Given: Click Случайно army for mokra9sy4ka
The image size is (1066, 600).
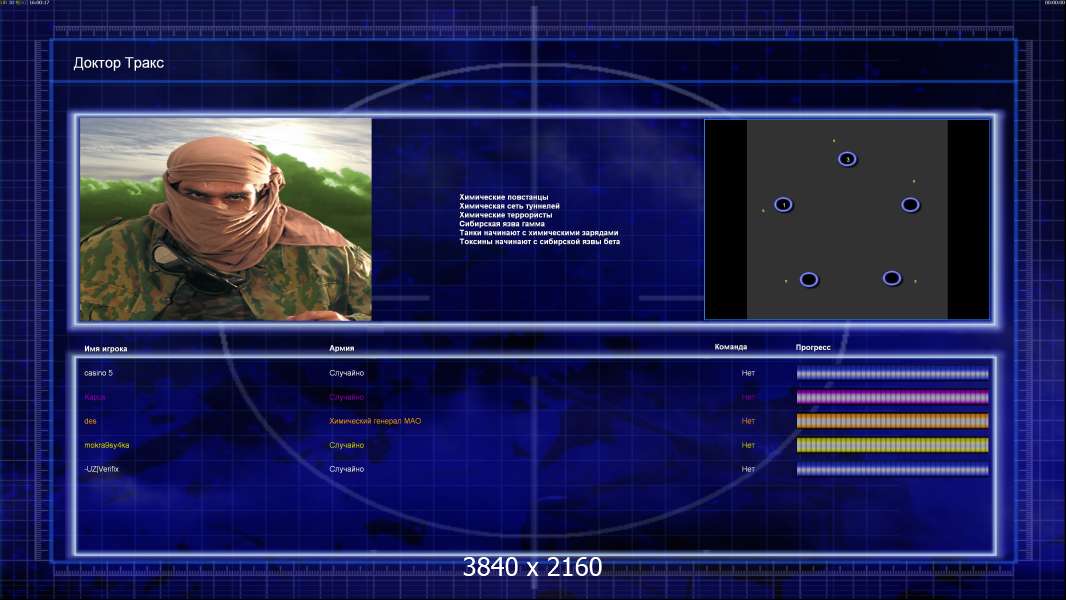Looking at the screenshot, I should tap(347, 445).
